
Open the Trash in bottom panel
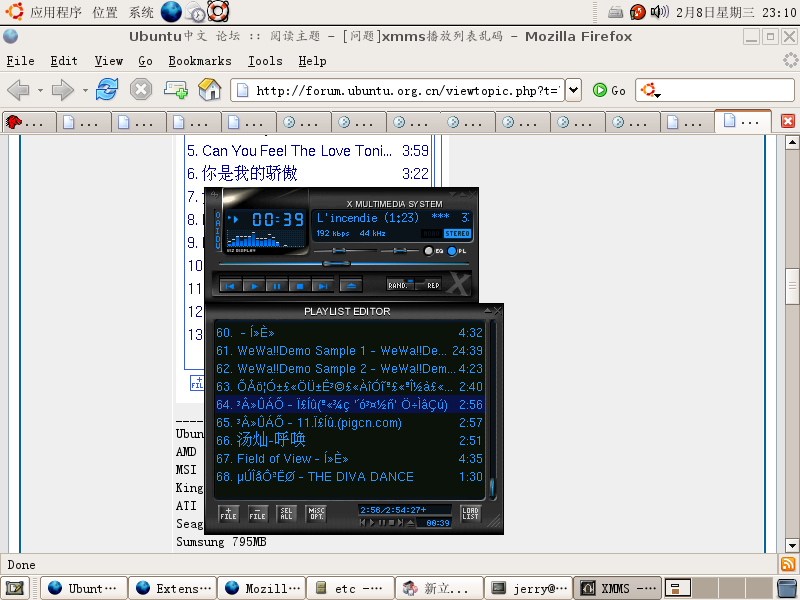787,588
